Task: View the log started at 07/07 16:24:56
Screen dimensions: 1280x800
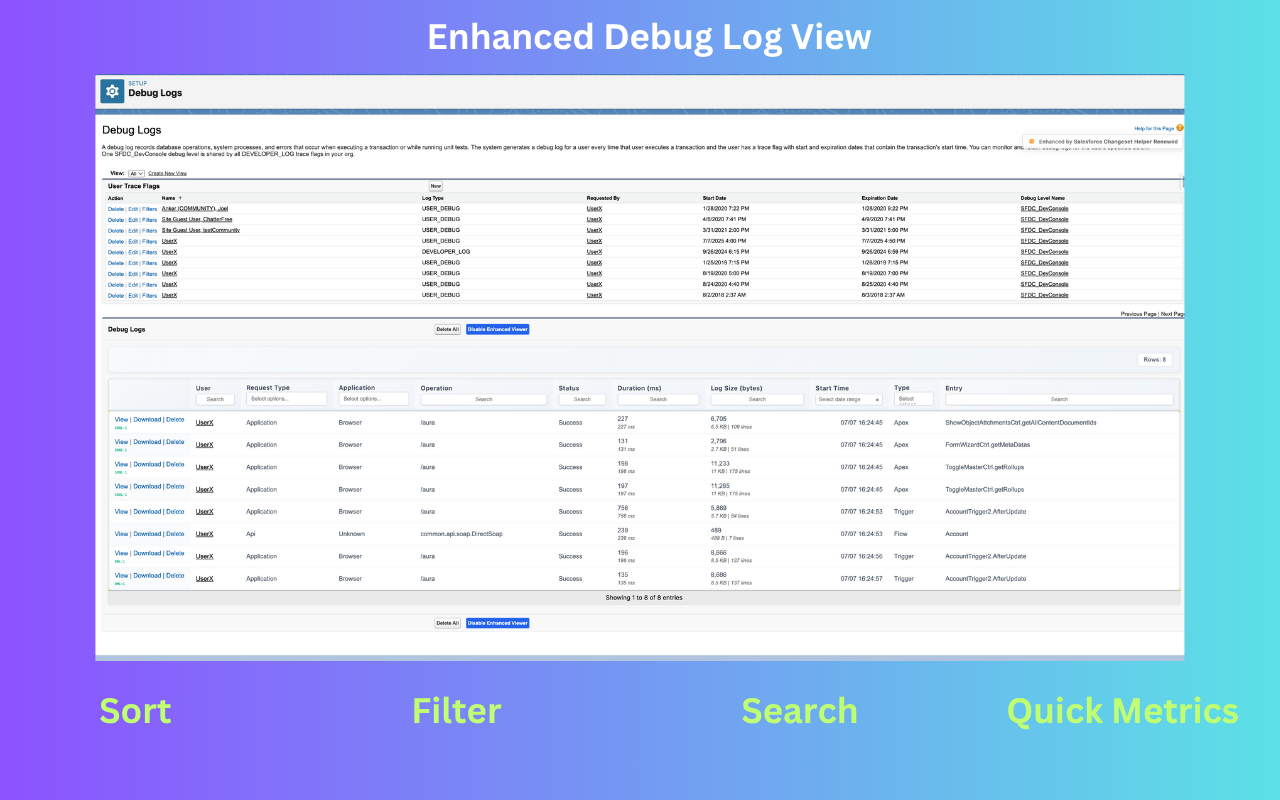Action: (121, 553)
